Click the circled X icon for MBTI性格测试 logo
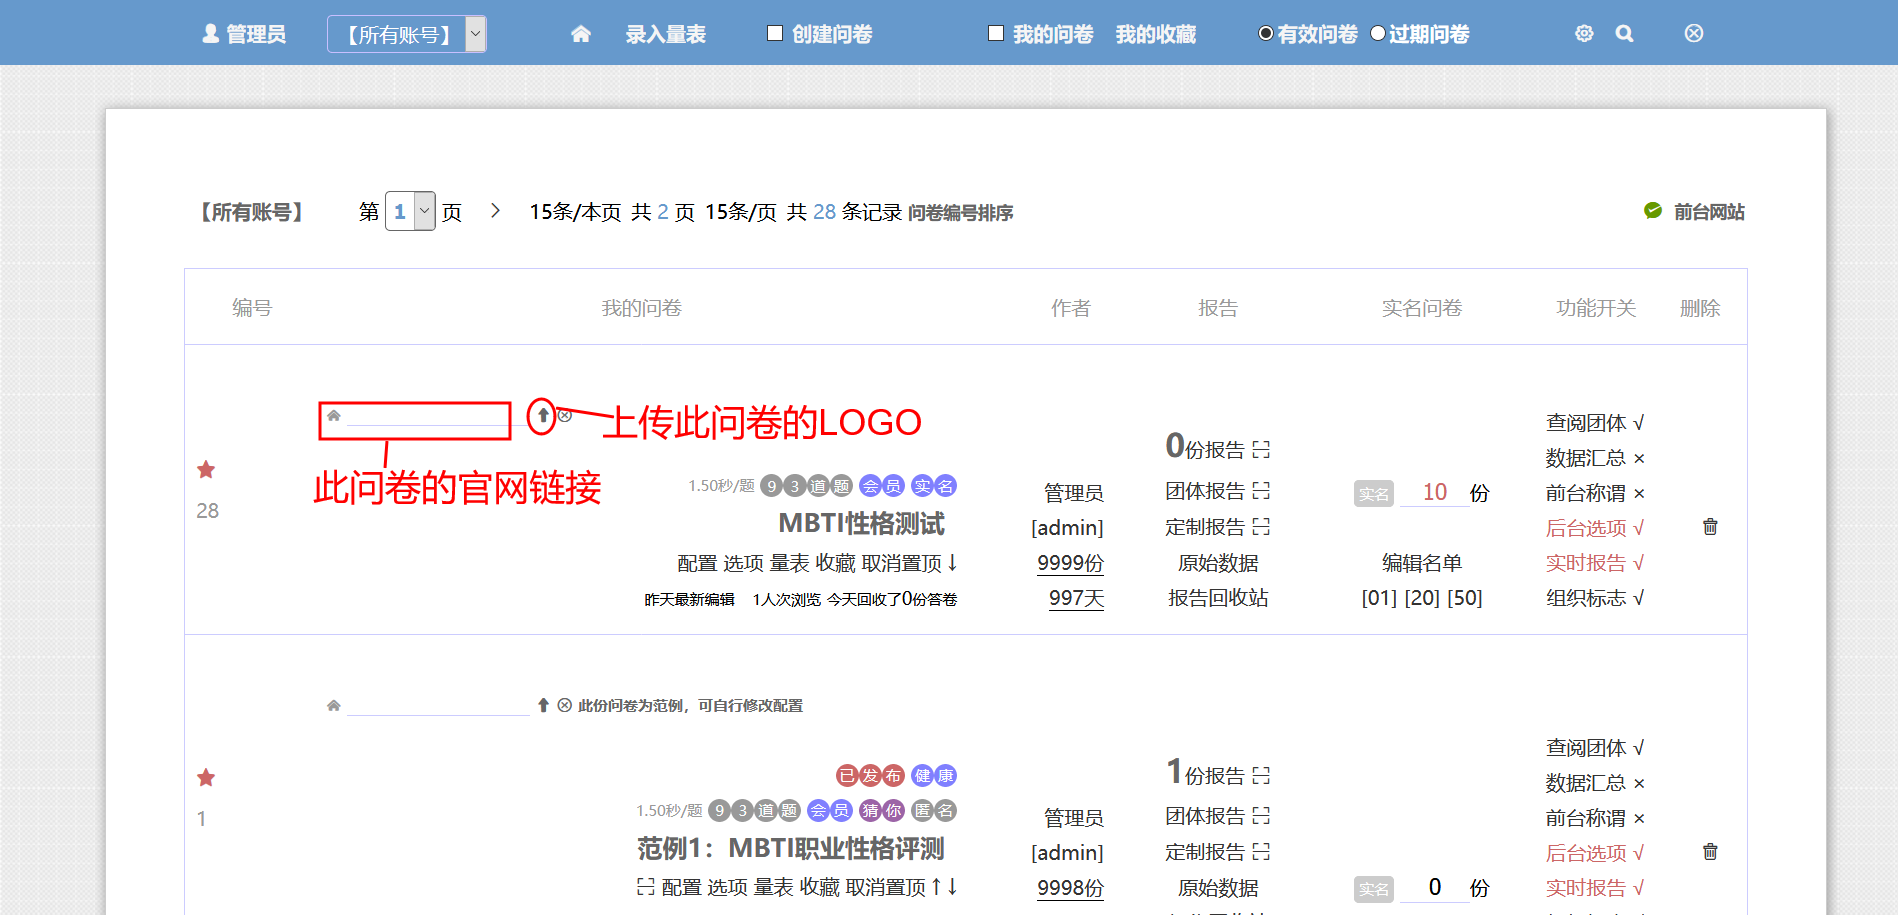 click(x=565, y=415)
